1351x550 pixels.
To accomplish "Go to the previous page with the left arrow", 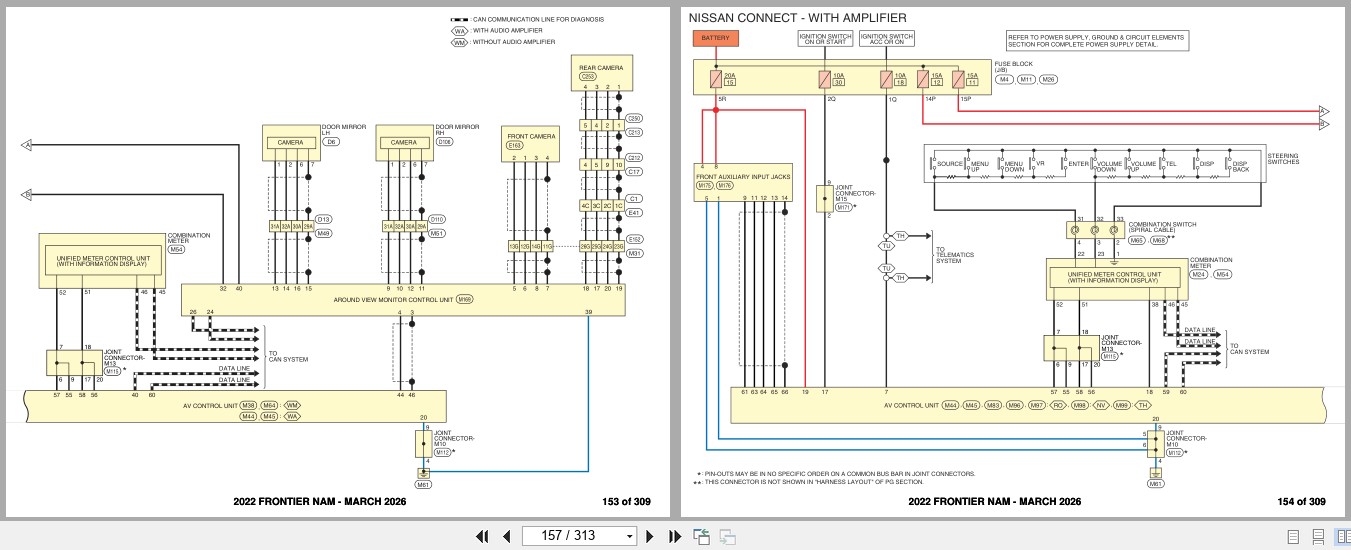I will (506, 536).
